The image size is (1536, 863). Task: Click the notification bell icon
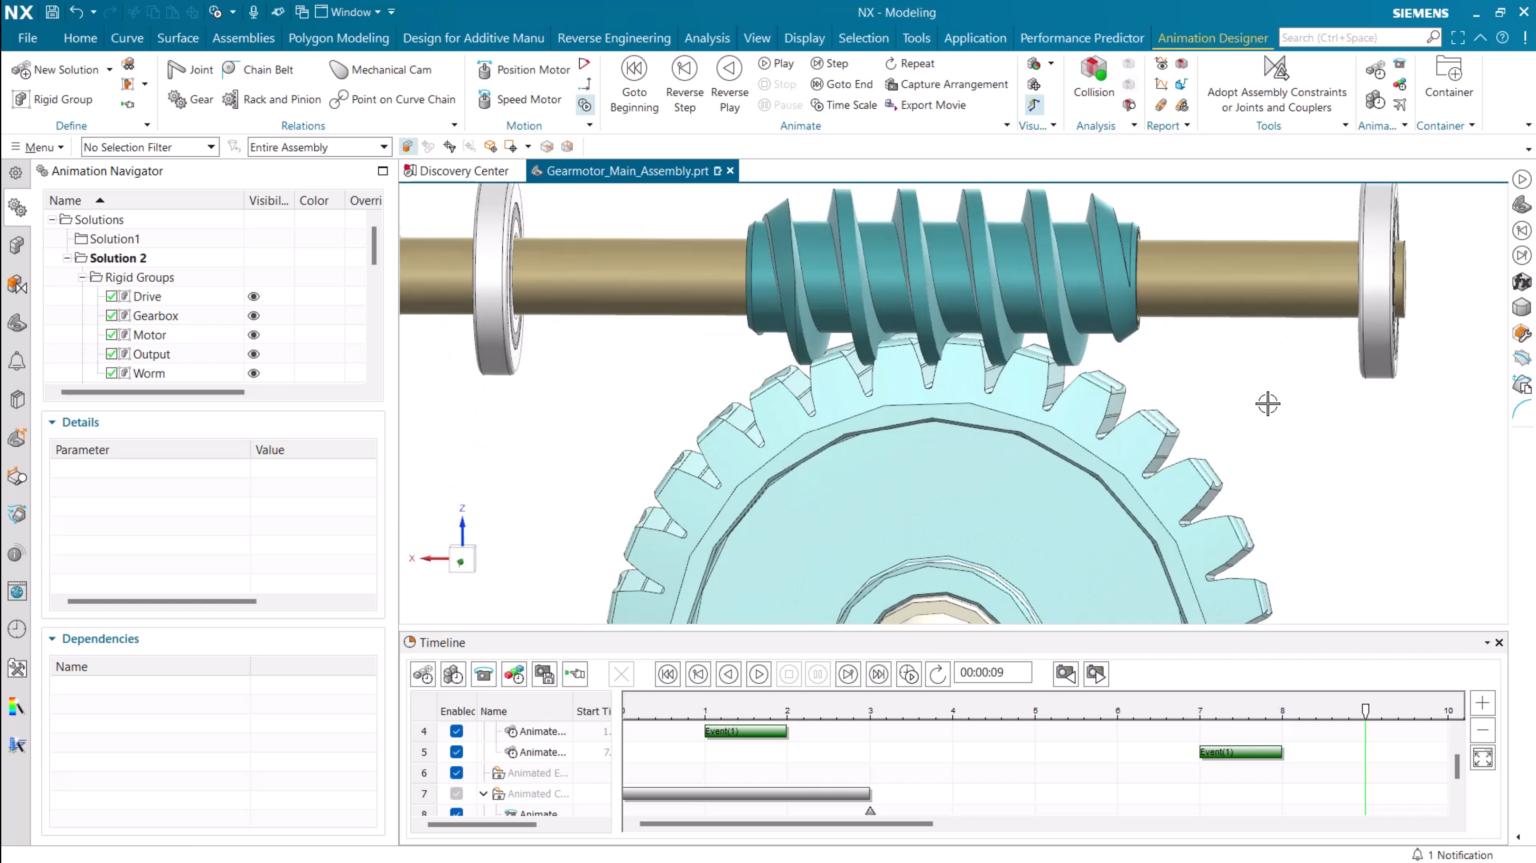pyautogui.click(x=1417, y=855)
